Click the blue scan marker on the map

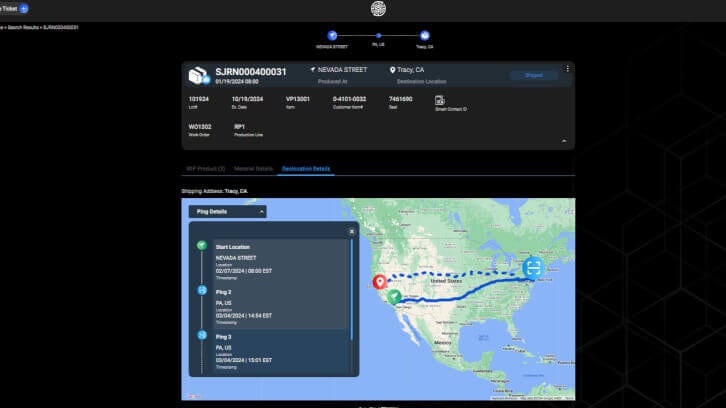pyautogui.click(x=533, y=267)
